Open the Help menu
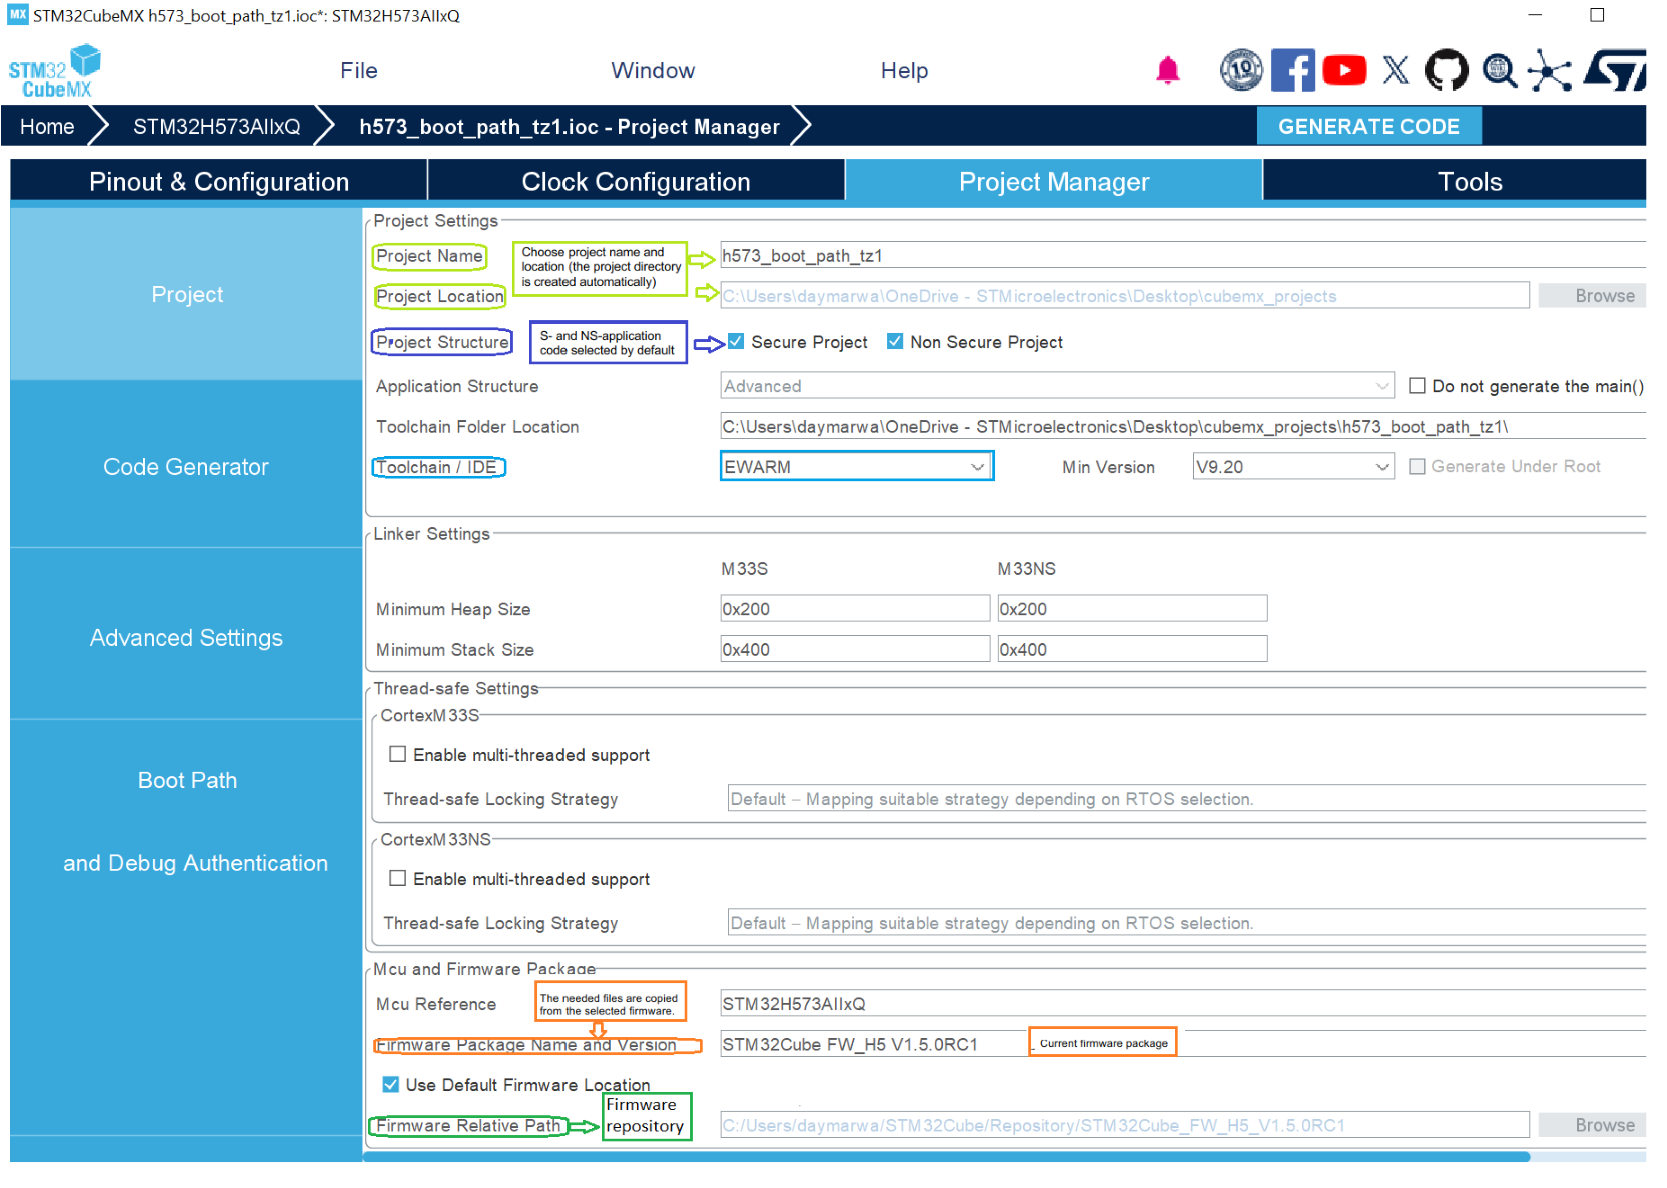 [904, 71]
